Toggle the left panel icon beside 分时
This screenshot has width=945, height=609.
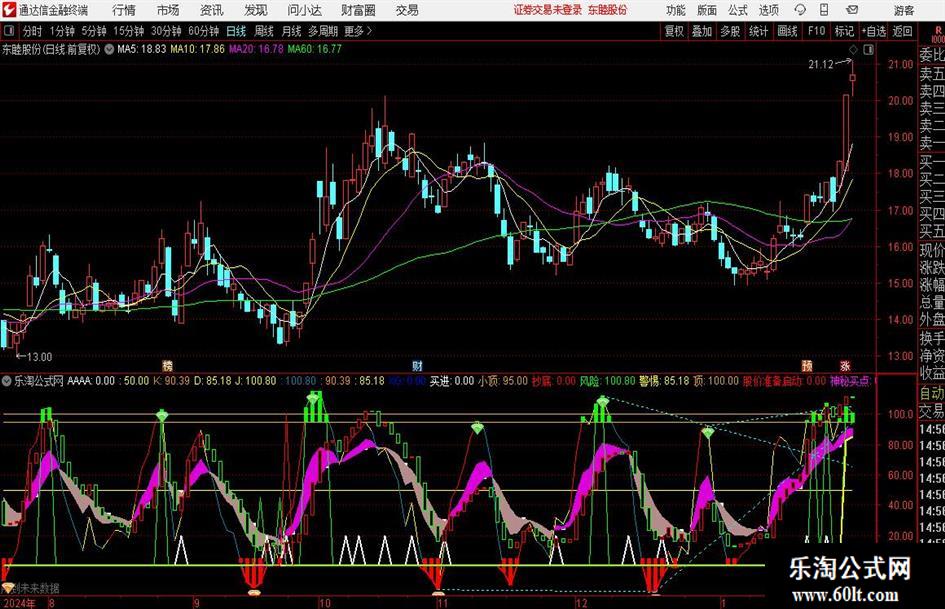tap(8, 31)
